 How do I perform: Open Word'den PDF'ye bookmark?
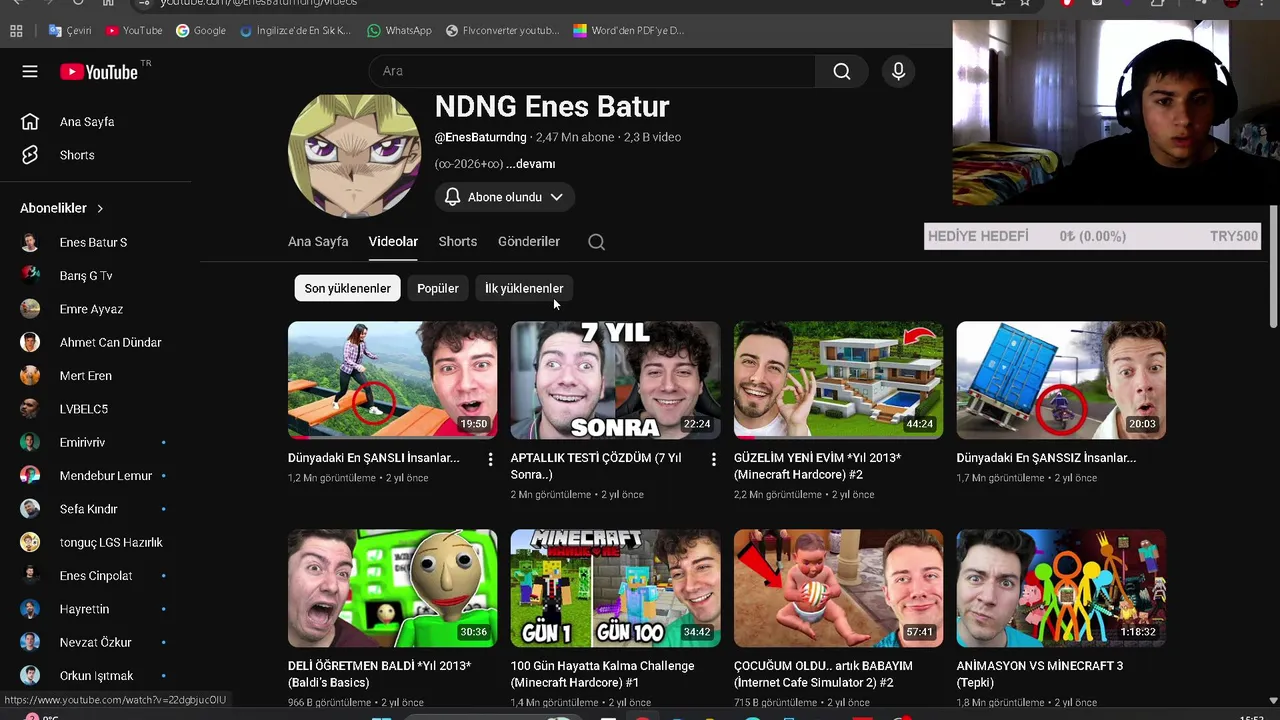pos(629,31)
